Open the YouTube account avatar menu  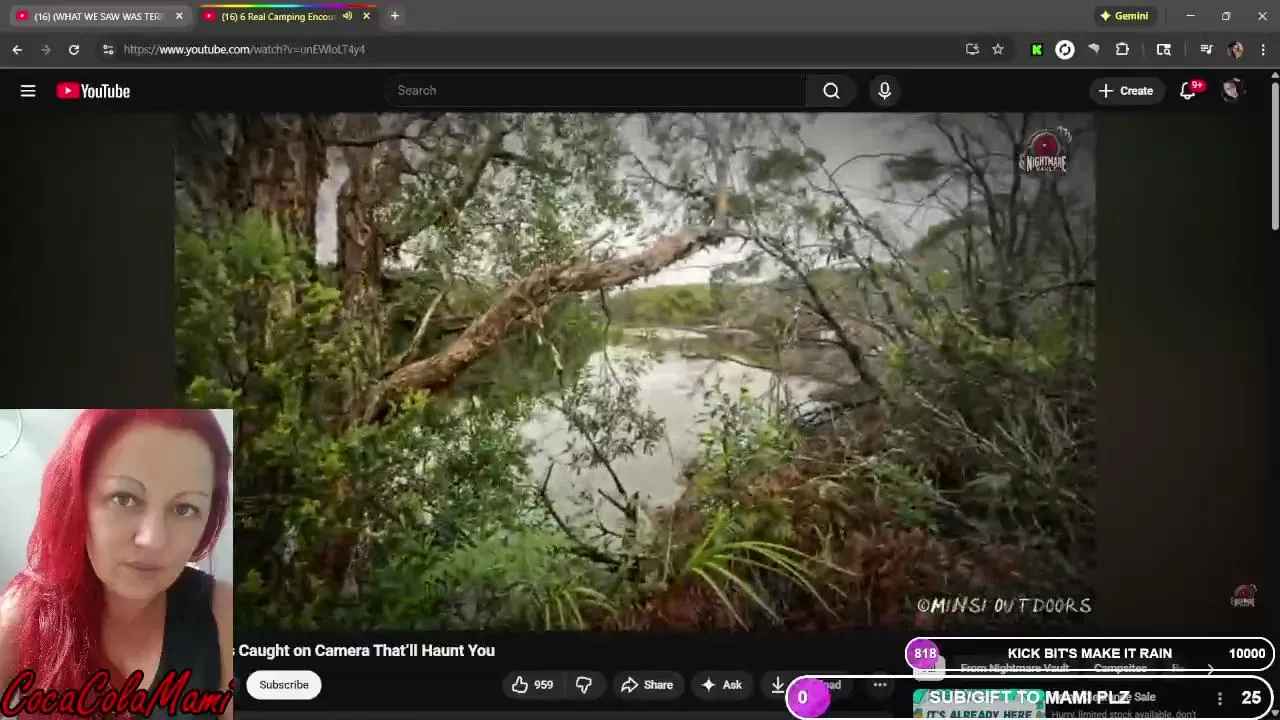pyautogui.click(x=1231, y=91)
